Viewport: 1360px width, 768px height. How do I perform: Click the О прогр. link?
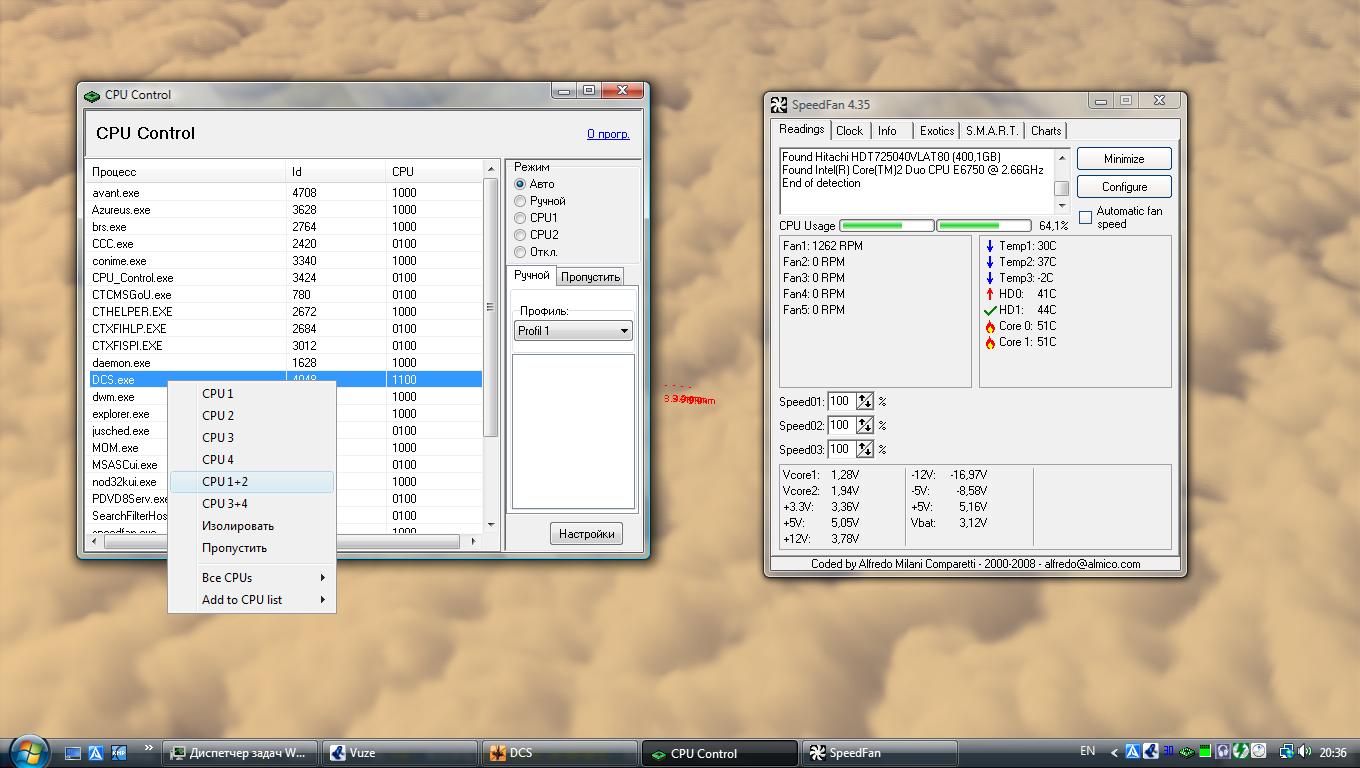[x=608, y=134]
